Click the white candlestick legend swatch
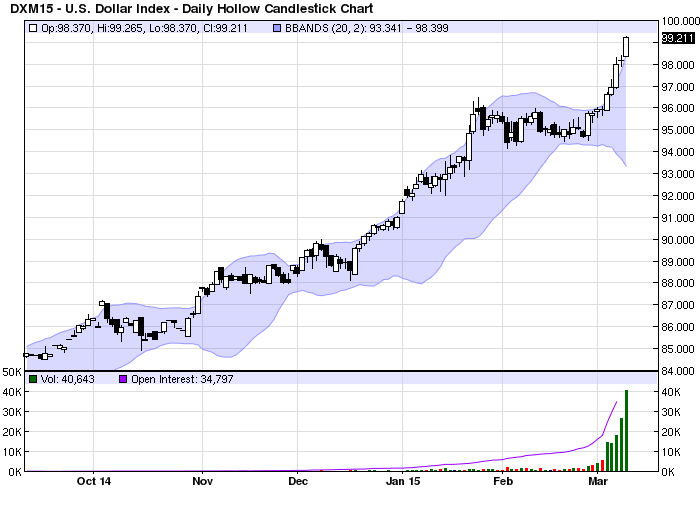This screenshot has width=700, height=512. (x=33, y=29)
